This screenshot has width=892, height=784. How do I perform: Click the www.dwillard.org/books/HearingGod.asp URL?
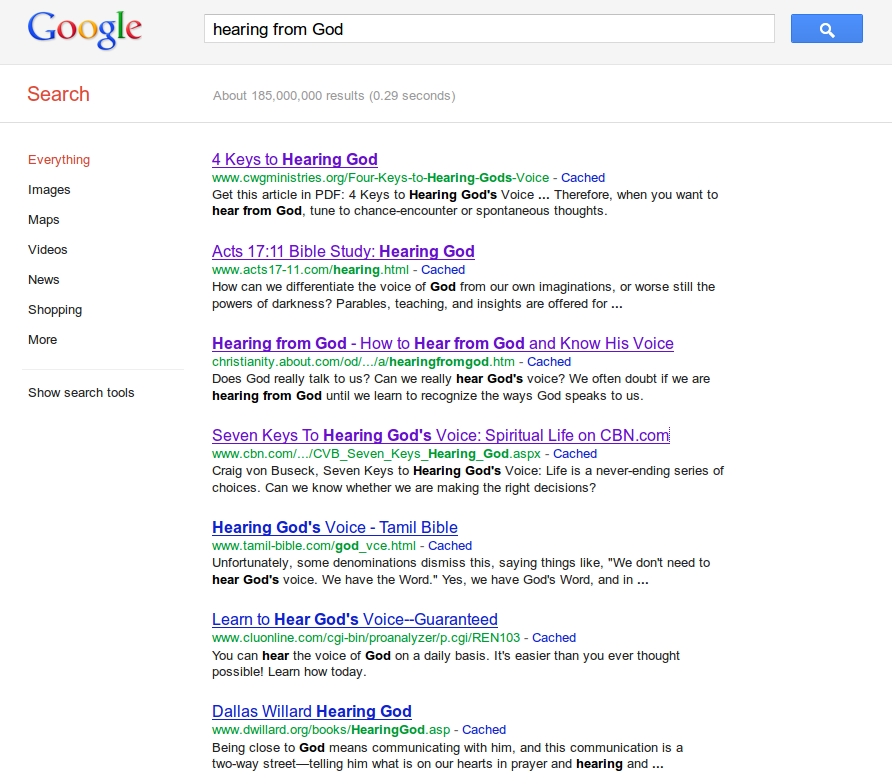(x=331, y=729)
